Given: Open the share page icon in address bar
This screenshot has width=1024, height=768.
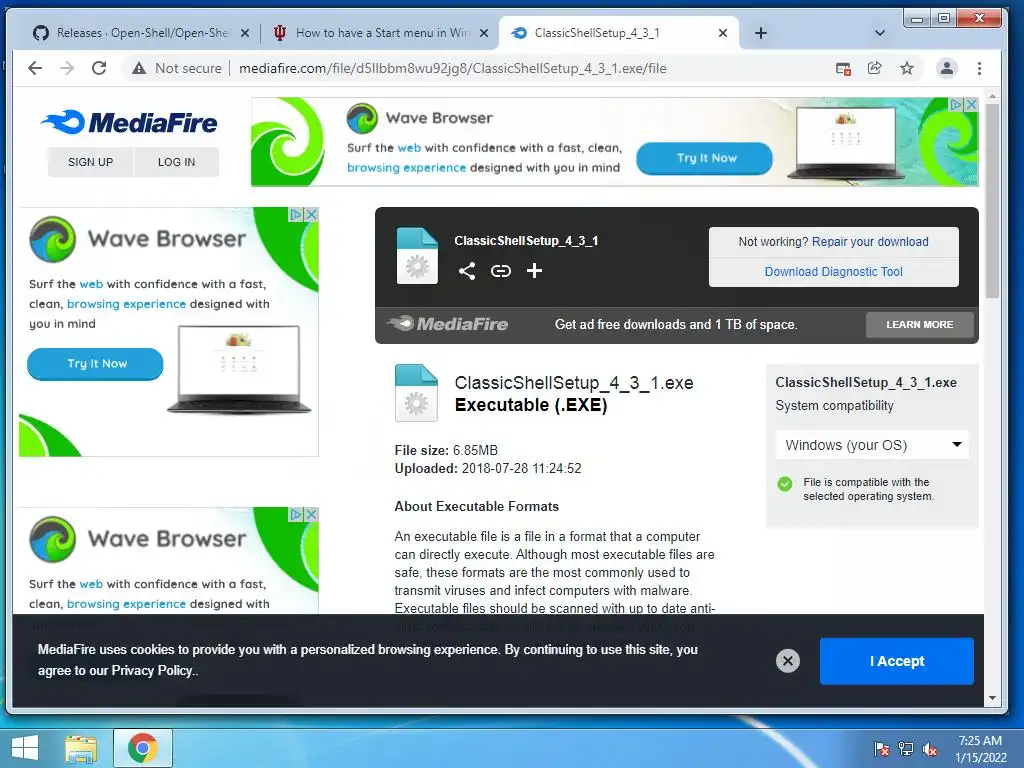Looking at the screenshot, I should coord(874,68).
